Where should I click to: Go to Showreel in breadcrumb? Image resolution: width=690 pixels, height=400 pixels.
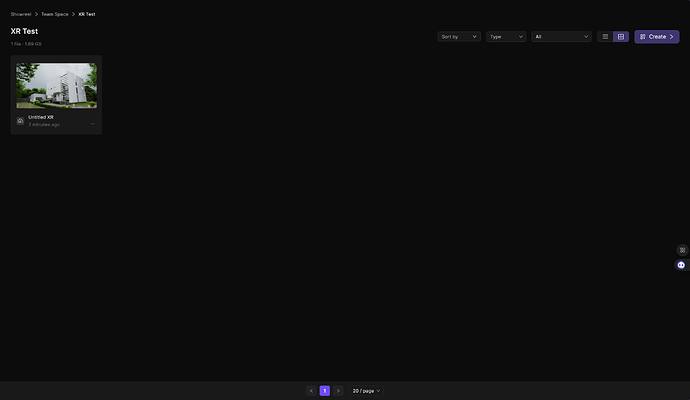[21, 14]
